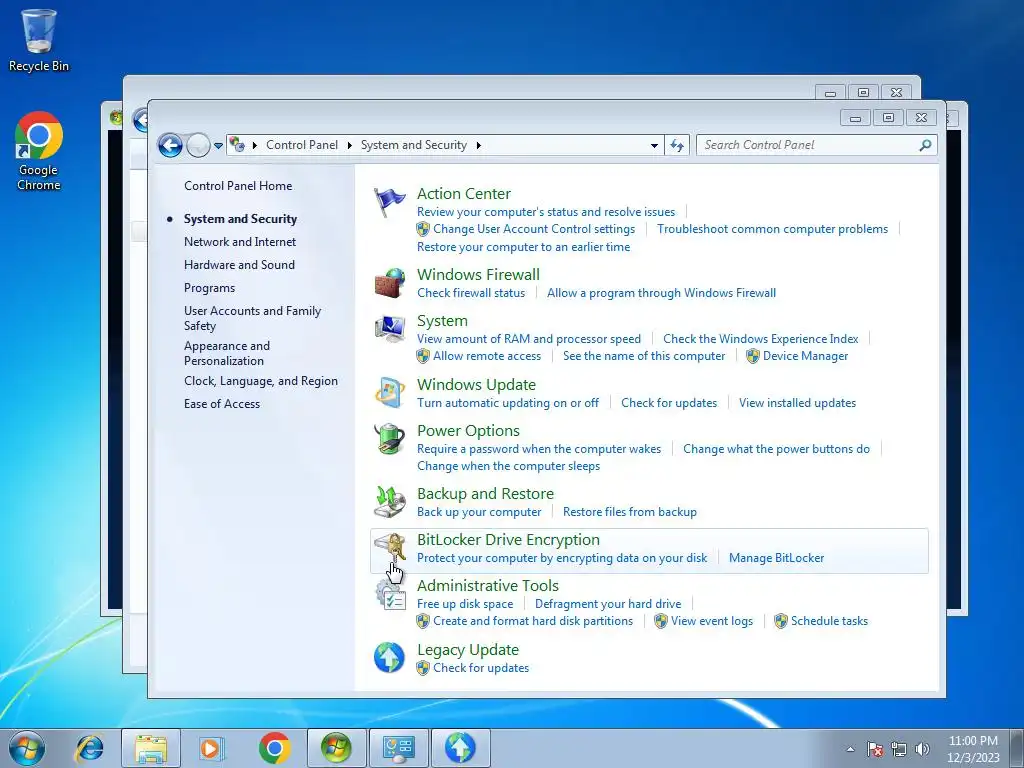Screen dimensions: 1024x768
Task: Open the network tray icon
Action: (x=899, y=749)
